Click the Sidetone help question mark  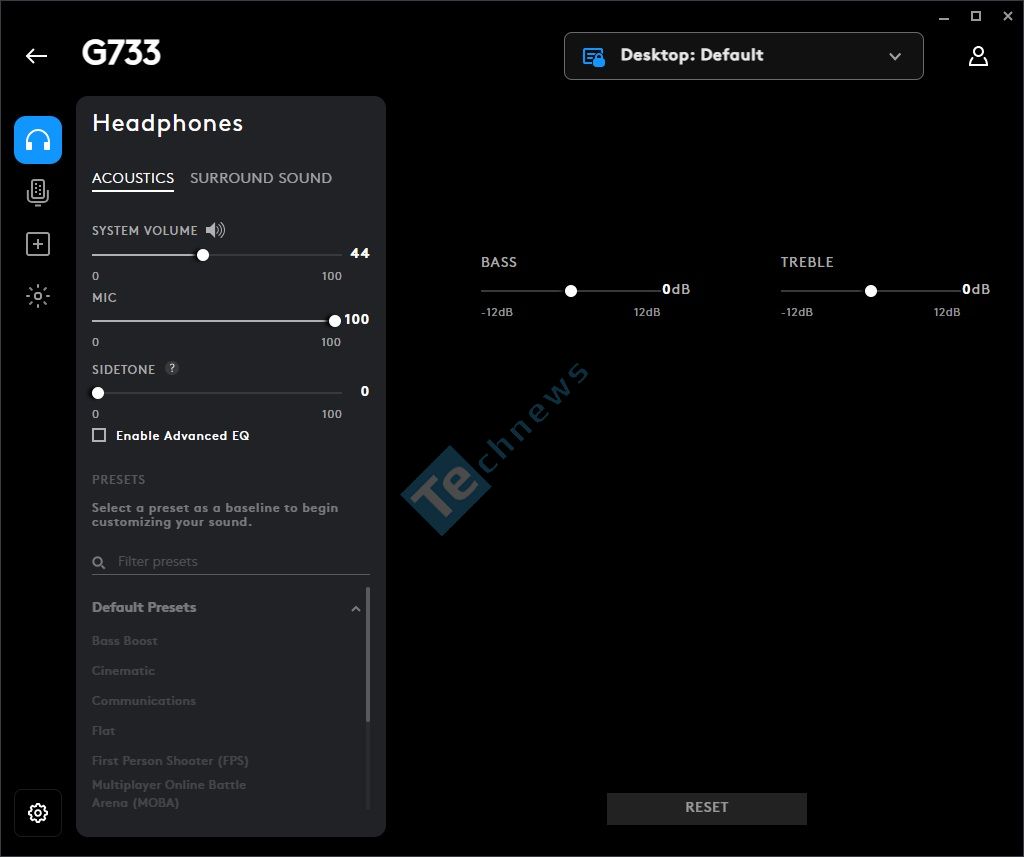[x=172, y=368]
